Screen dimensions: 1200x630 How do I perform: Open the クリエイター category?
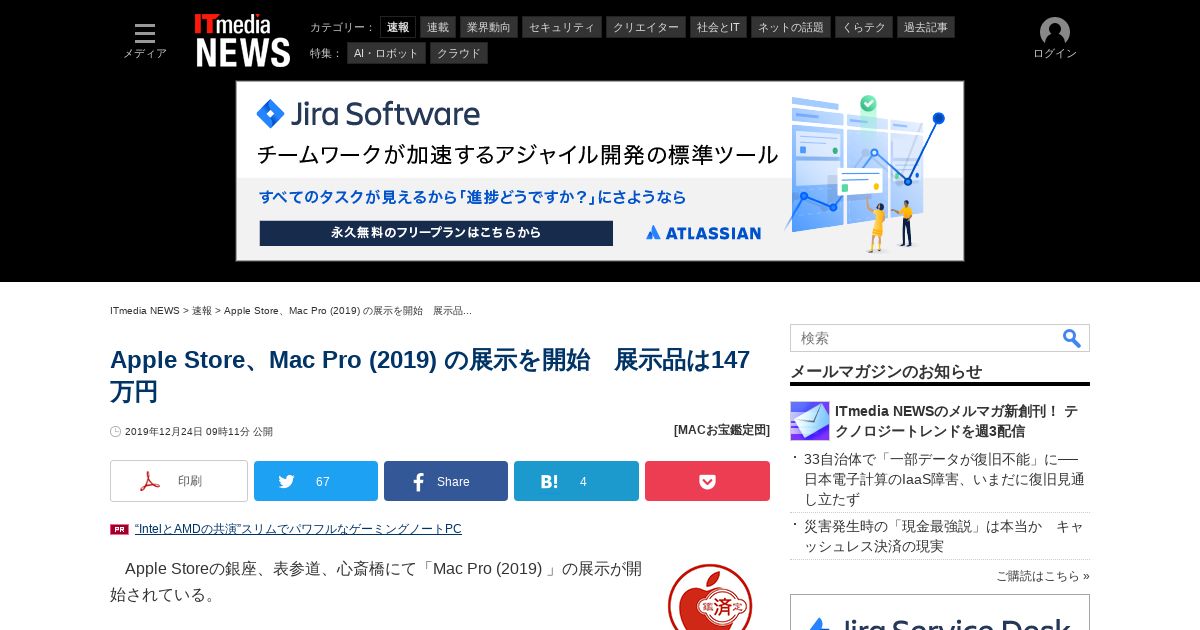click(646, 27)
